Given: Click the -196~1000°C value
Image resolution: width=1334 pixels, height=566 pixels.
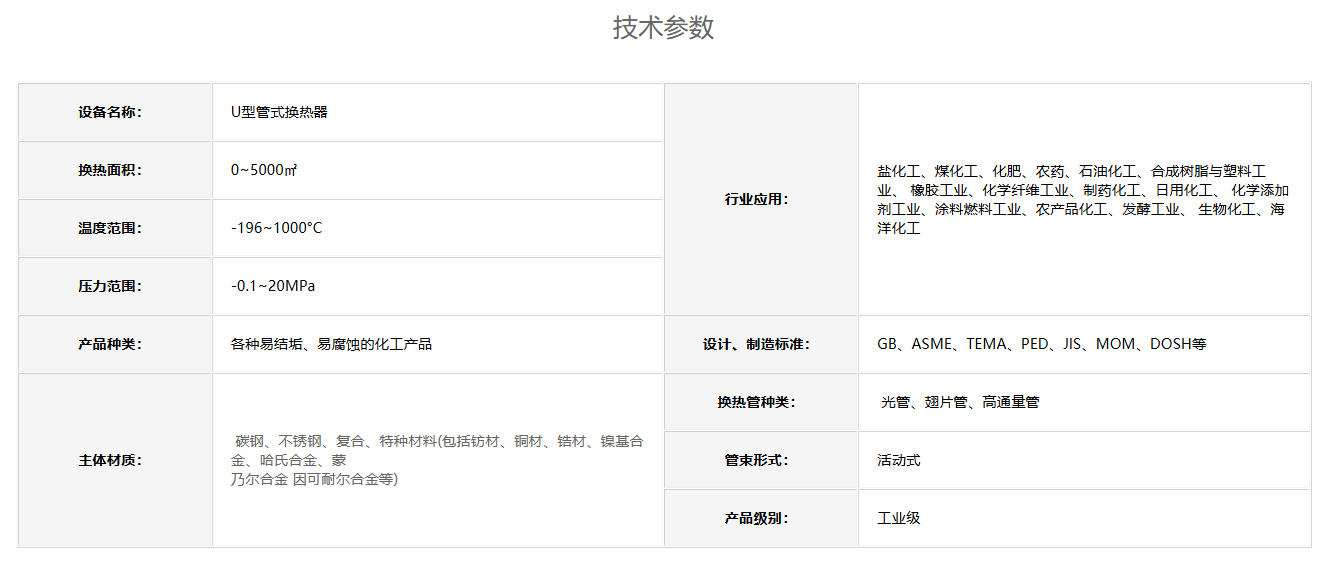Looking at the screenshot, I should (x=277, y=228).
